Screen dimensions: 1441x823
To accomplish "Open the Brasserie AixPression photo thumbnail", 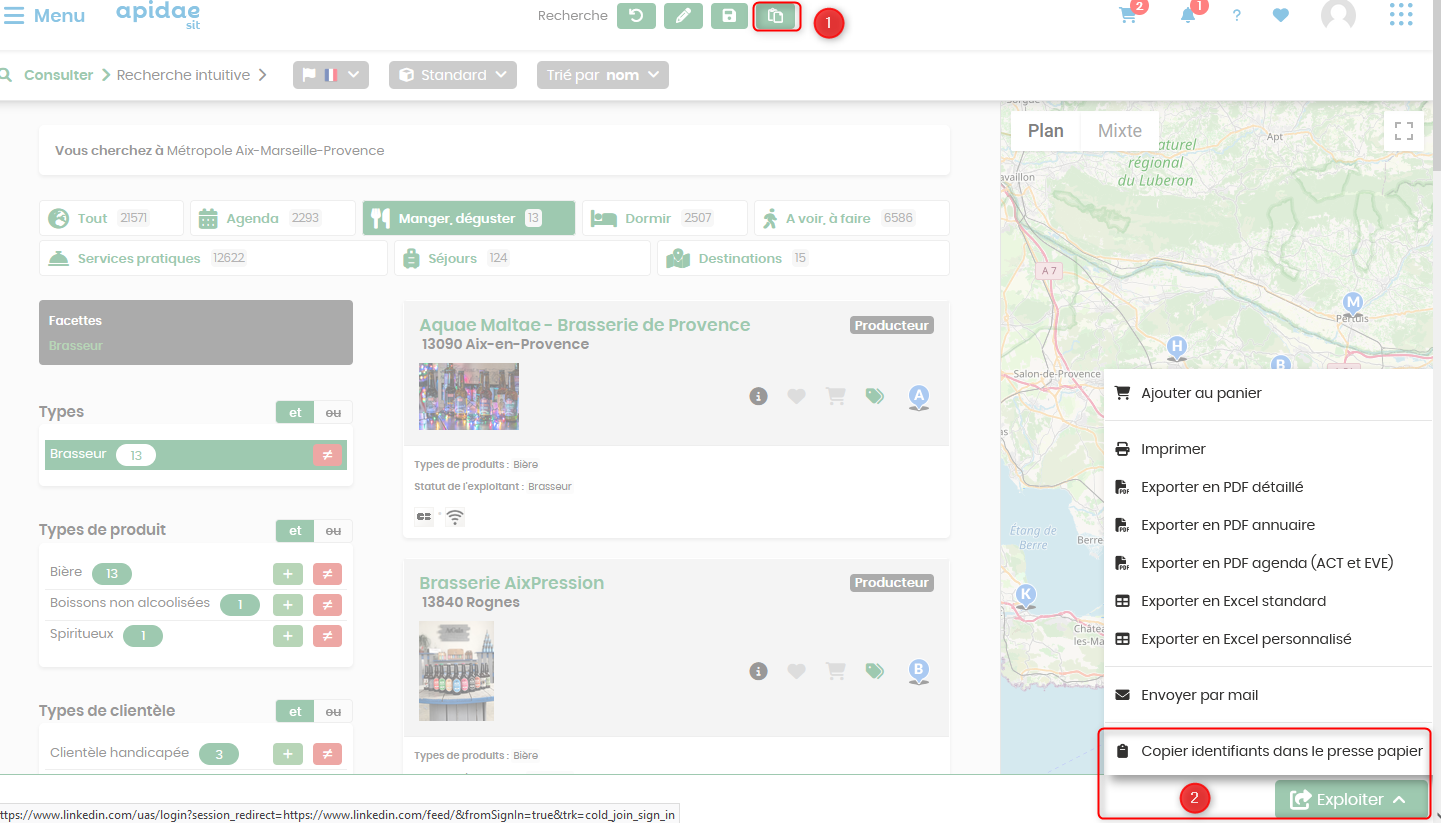I will [x=456, y=671].
